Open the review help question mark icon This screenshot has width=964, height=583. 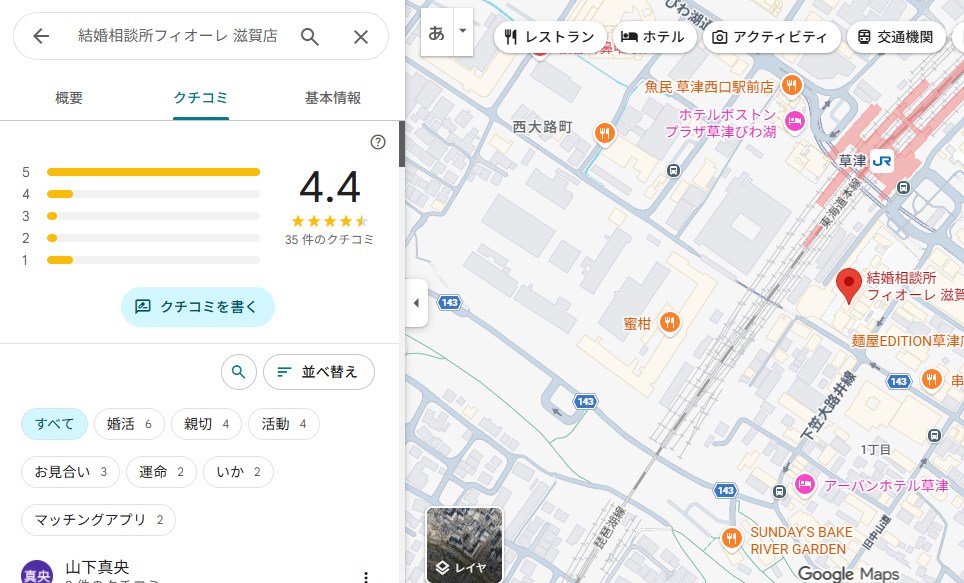[378, 142]
